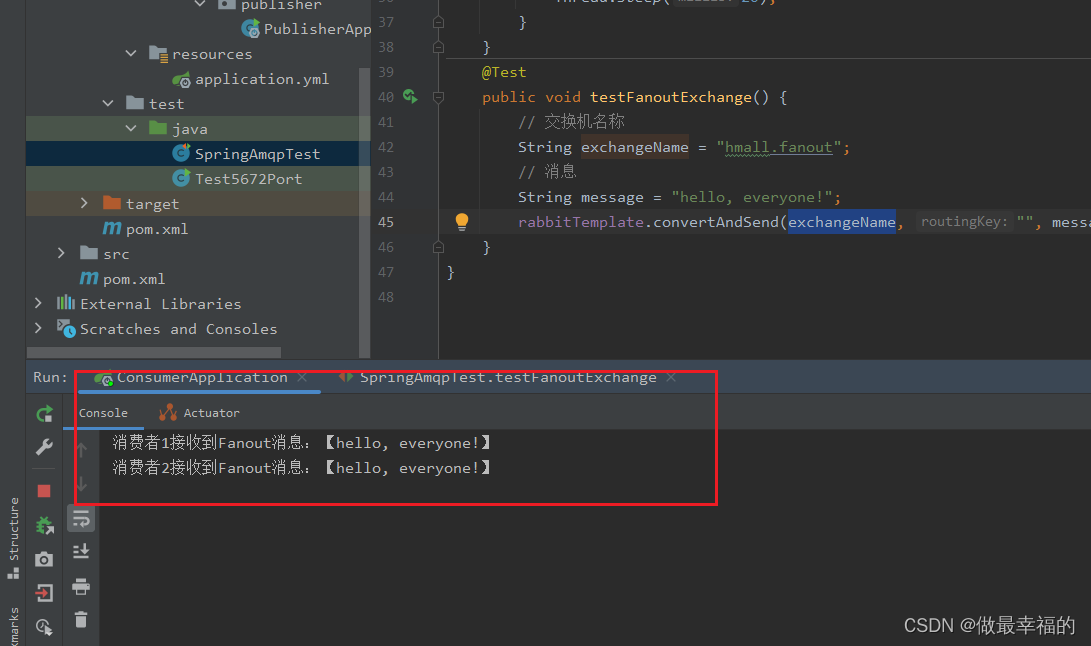The image size is (1091, 646).
Task: Click the exchangeName variable declaration
Action: [635, 148]
